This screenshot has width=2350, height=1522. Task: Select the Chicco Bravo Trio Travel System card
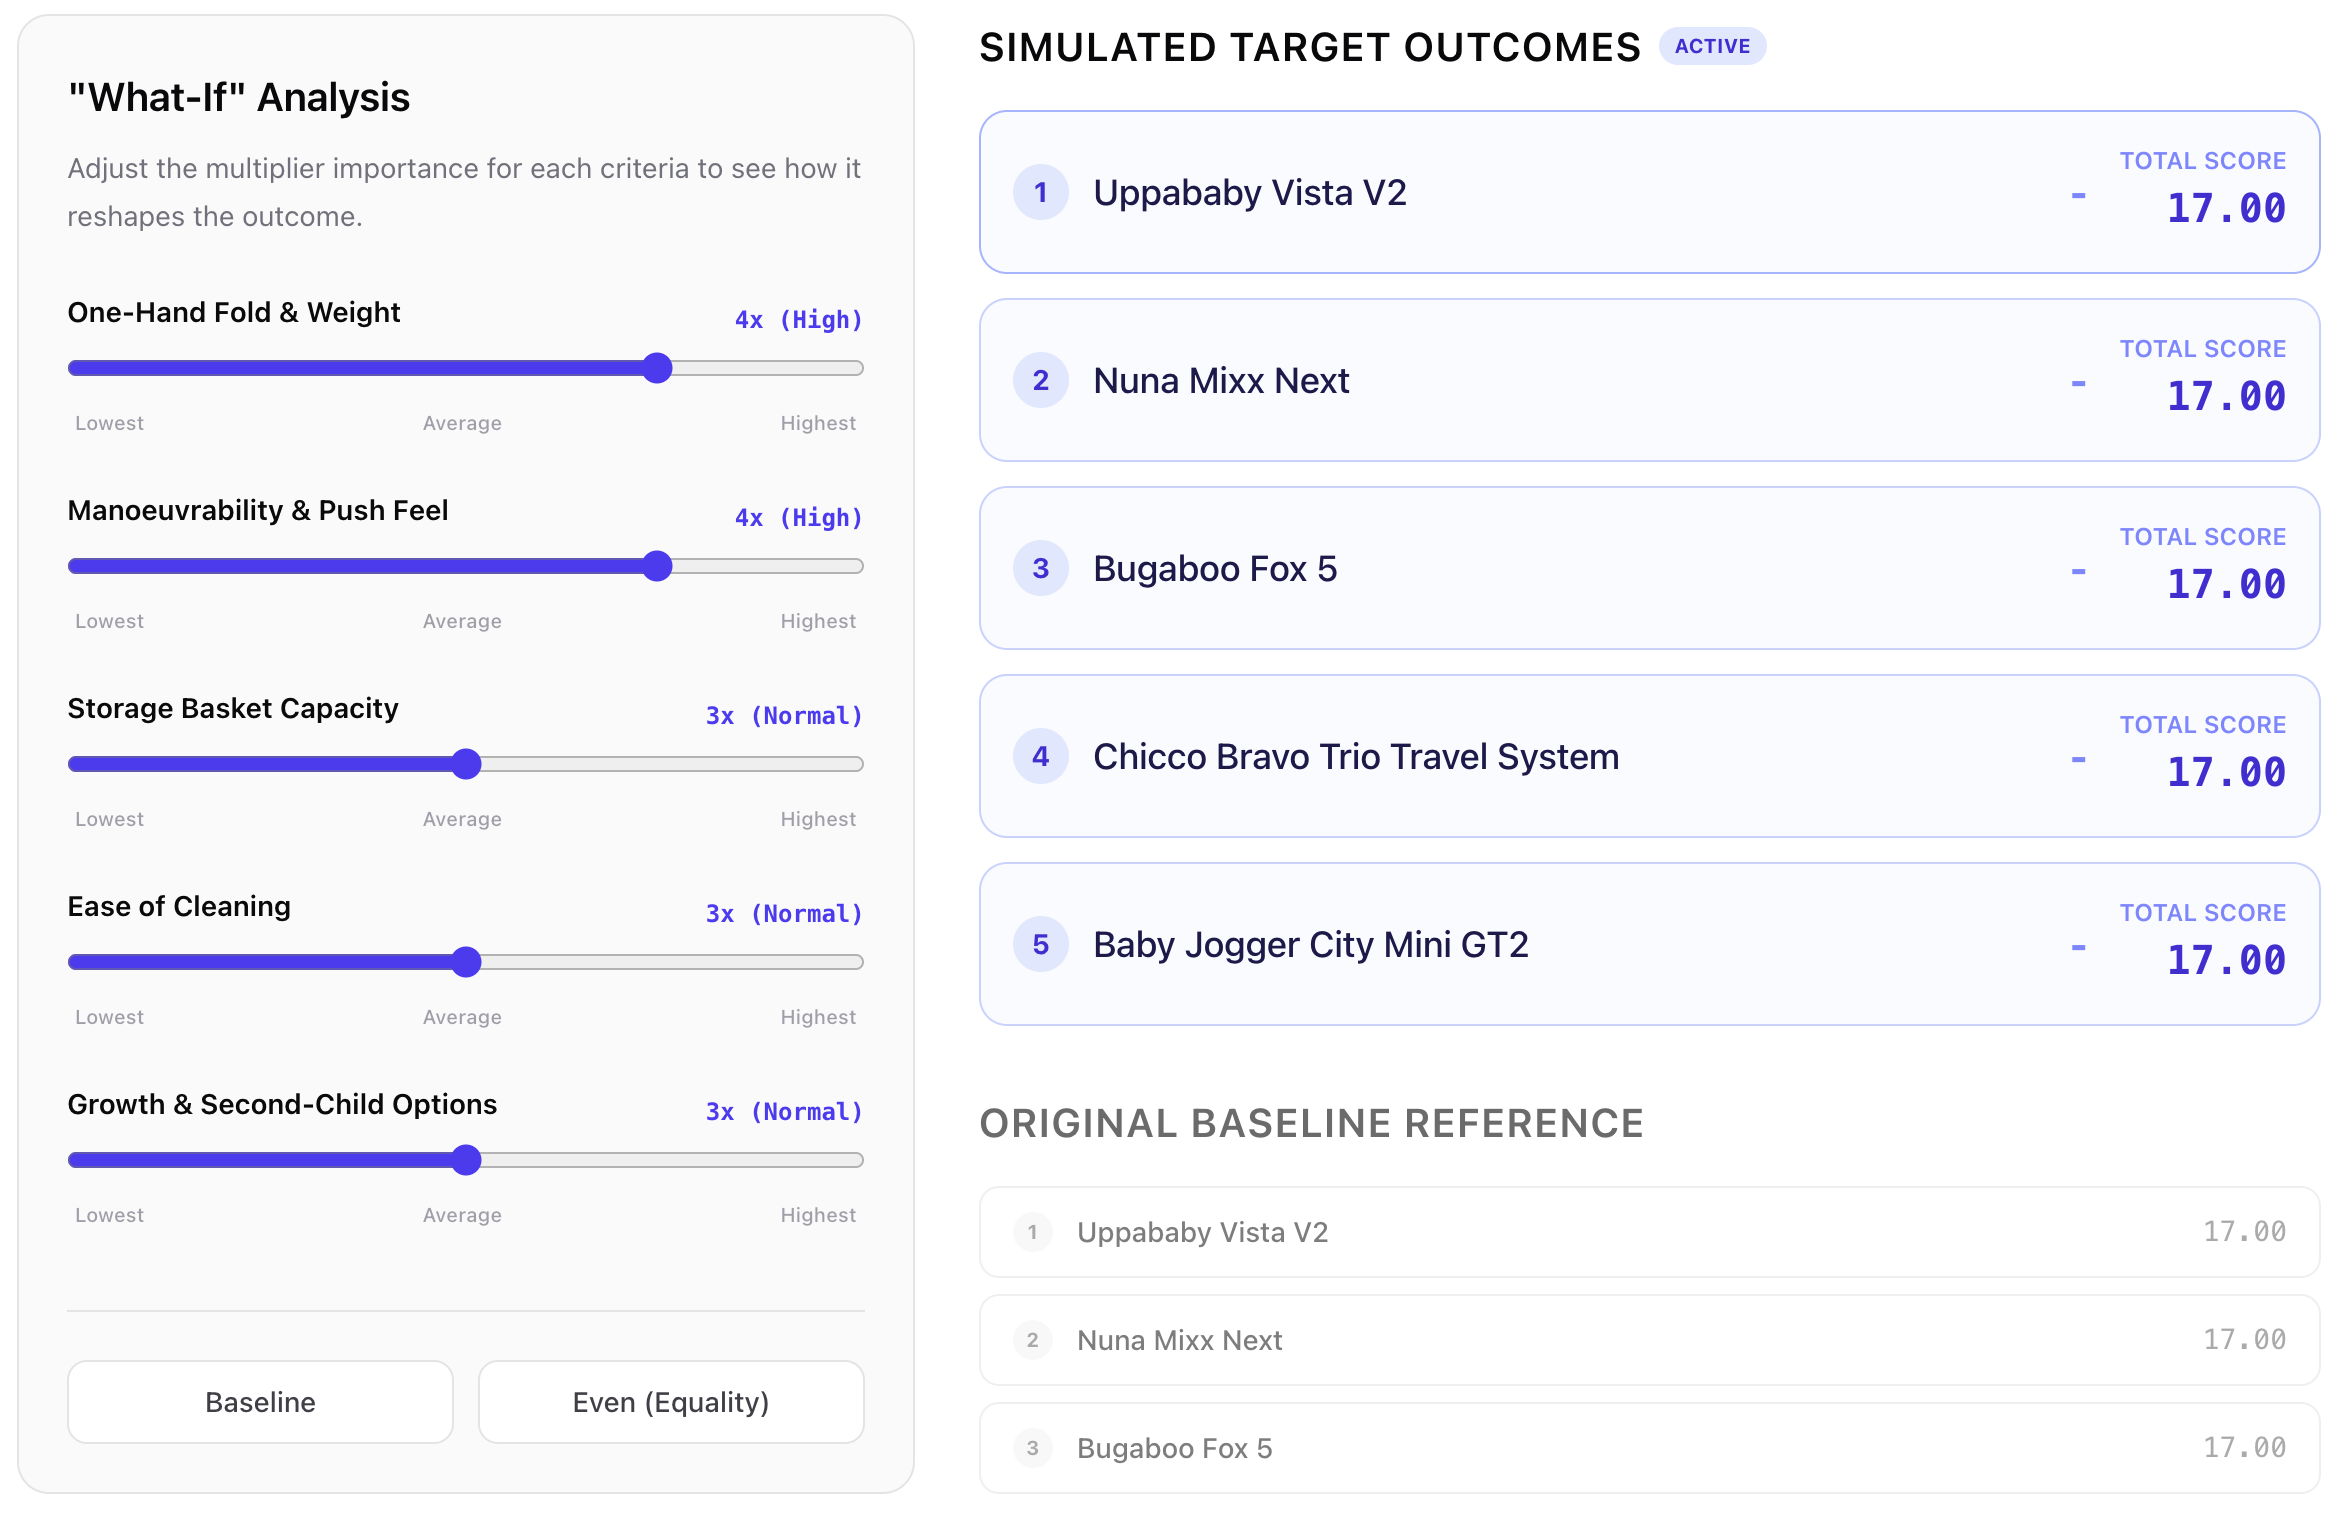(1650, 756)
